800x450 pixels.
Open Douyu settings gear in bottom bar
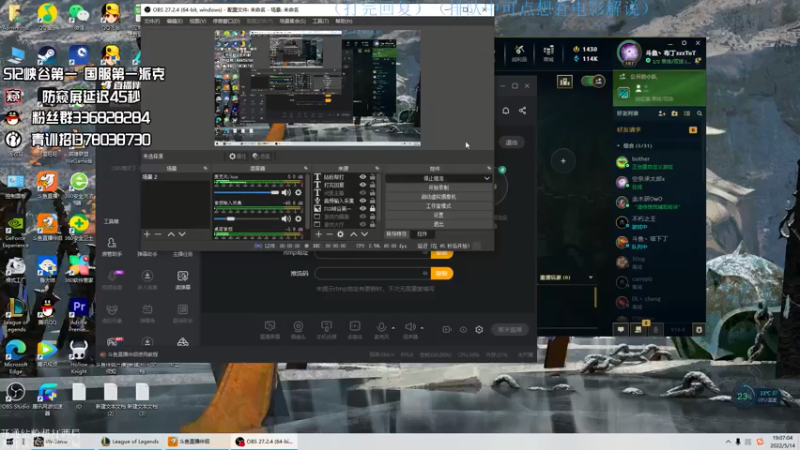[x=479, y=330]
